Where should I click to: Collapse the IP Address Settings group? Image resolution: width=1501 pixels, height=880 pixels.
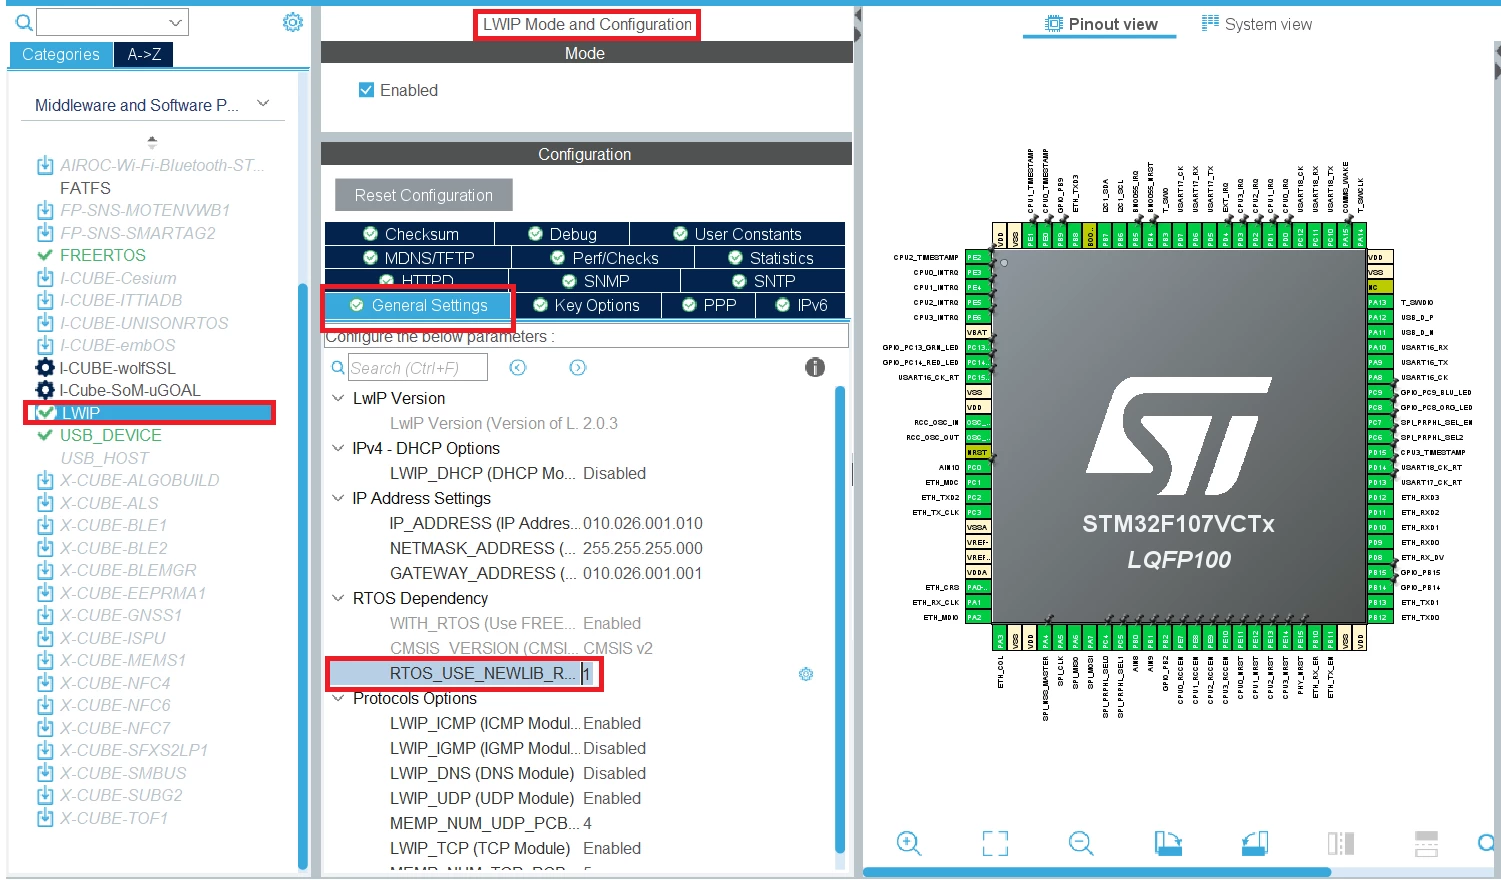tap(337, 498)
